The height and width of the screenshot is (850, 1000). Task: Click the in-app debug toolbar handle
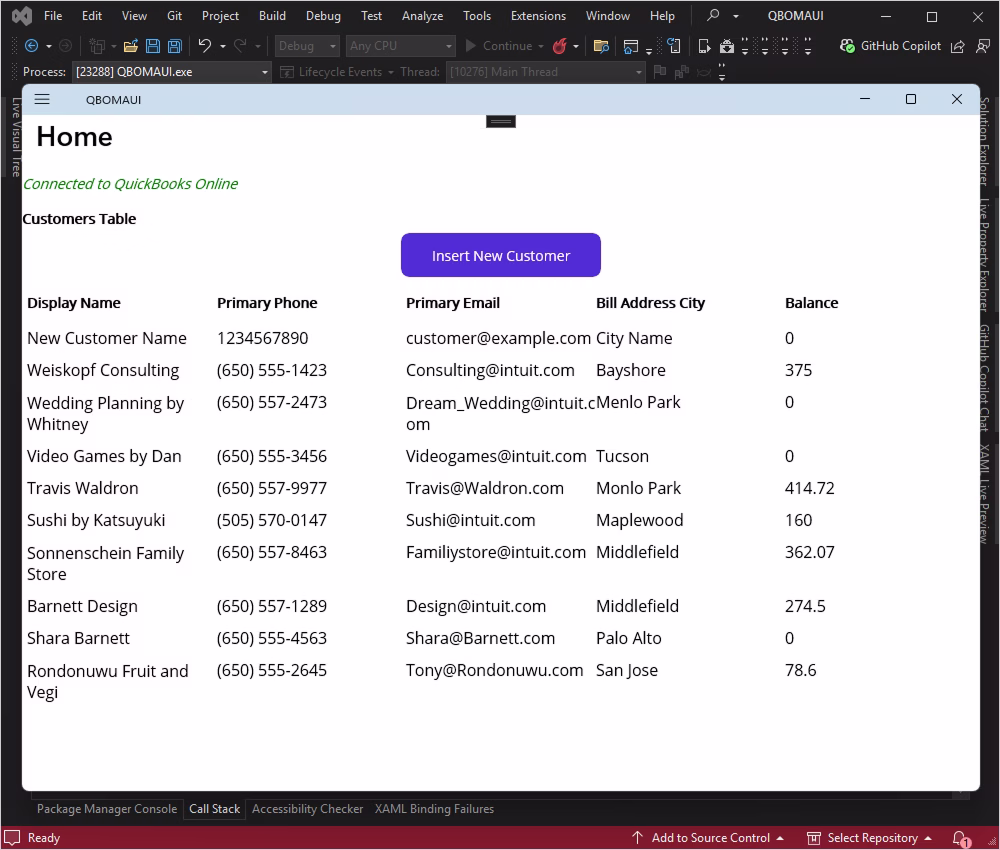click(501, 121)
